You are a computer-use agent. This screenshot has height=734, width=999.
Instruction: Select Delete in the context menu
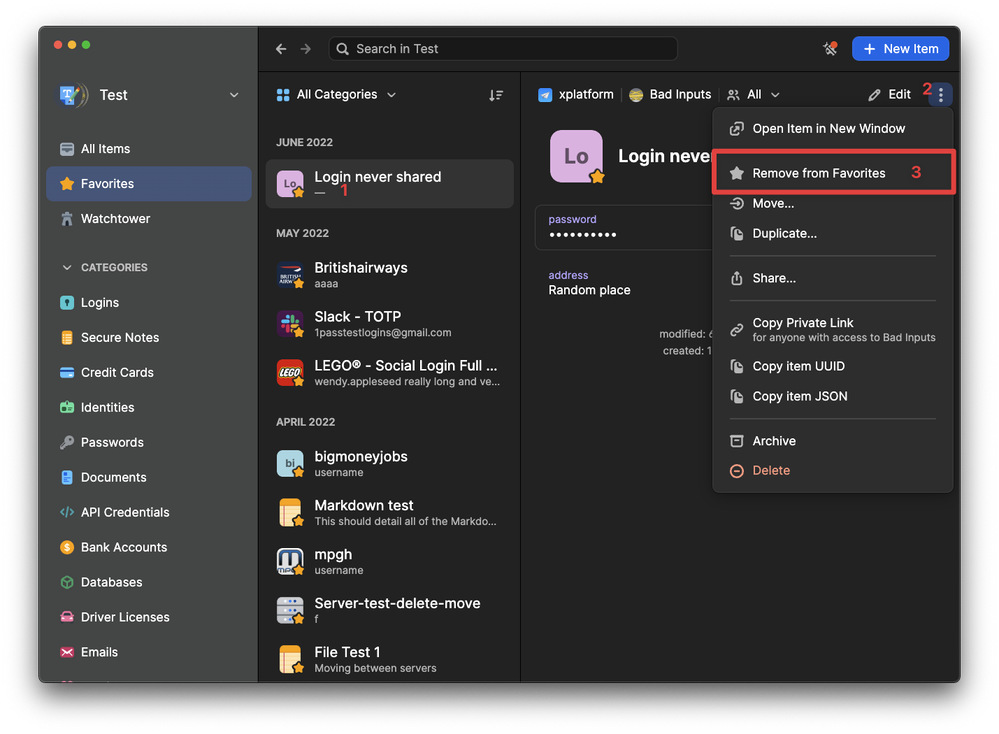pos(770,471)
